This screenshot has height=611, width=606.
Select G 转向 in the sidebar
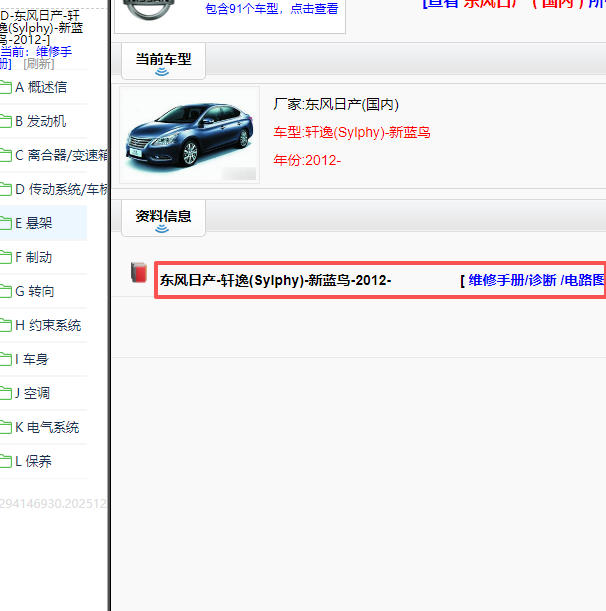click(x=35, y=291)
